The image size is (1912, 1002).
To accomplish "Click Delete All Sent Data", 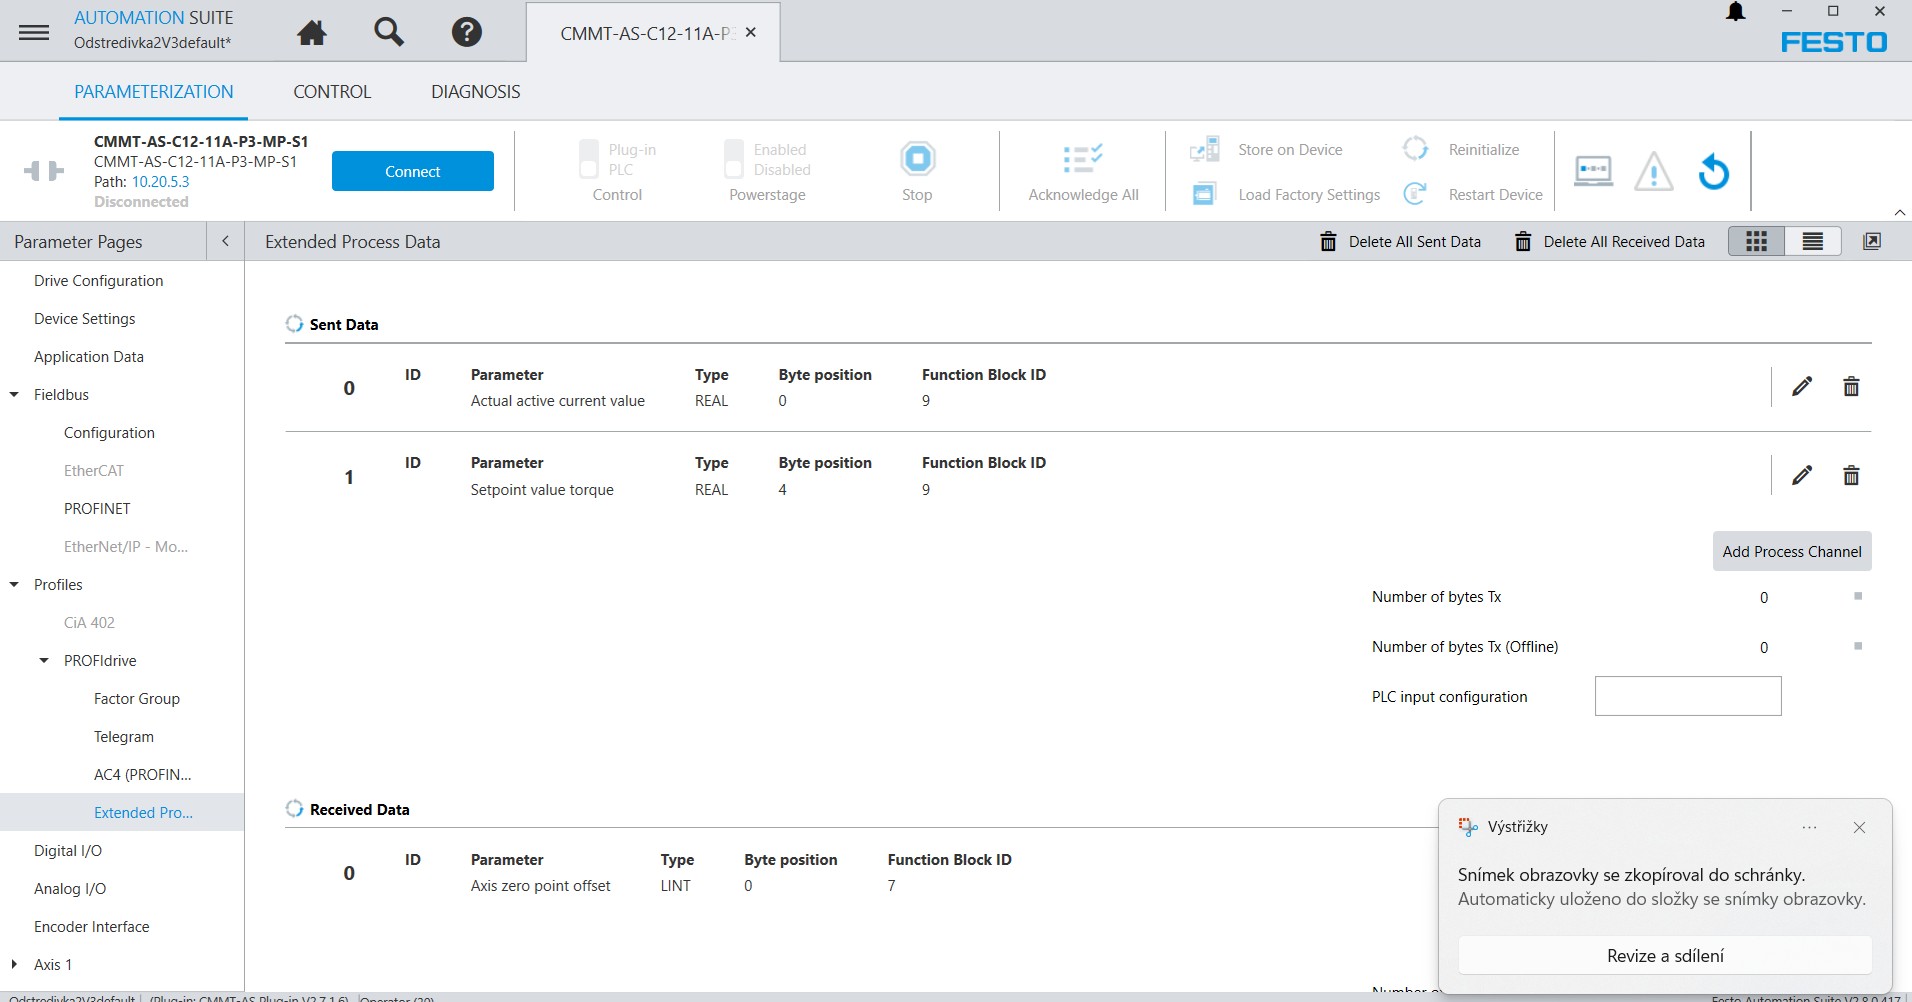I will tap(1400, 242).
